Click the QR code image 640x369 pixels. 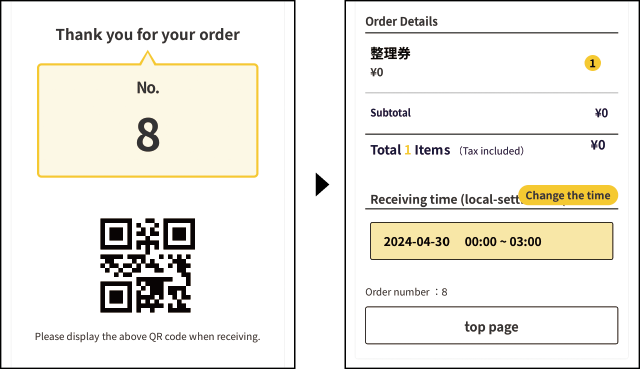coord(147,266)
